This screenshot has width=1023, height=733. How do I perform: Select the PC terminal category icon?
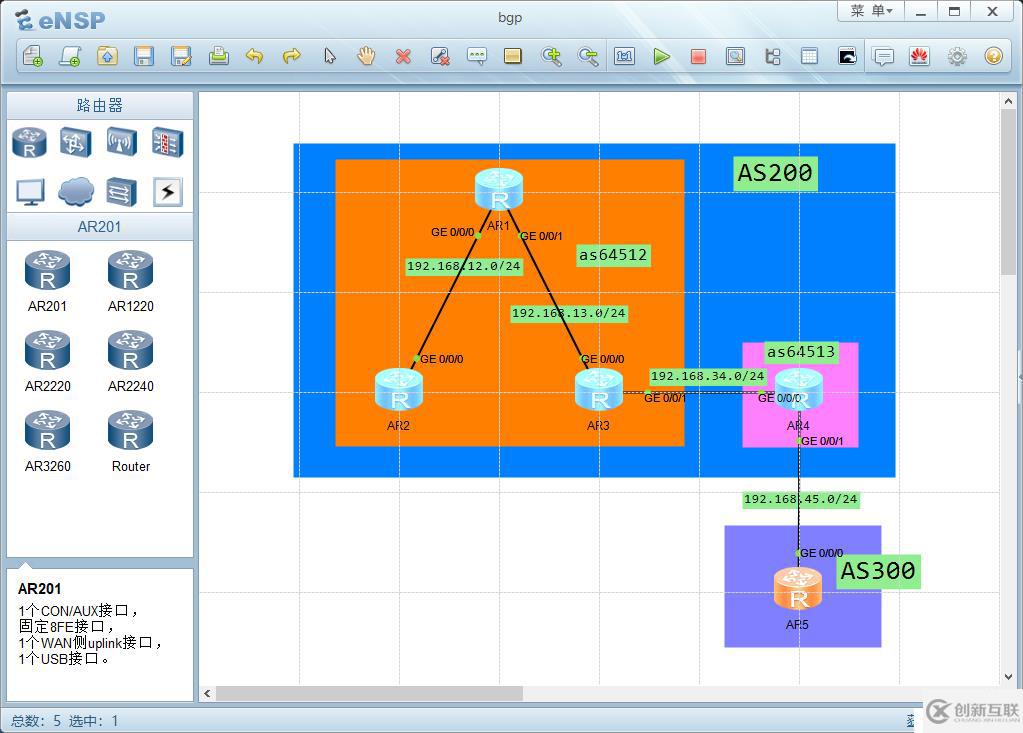pos(30,192)
